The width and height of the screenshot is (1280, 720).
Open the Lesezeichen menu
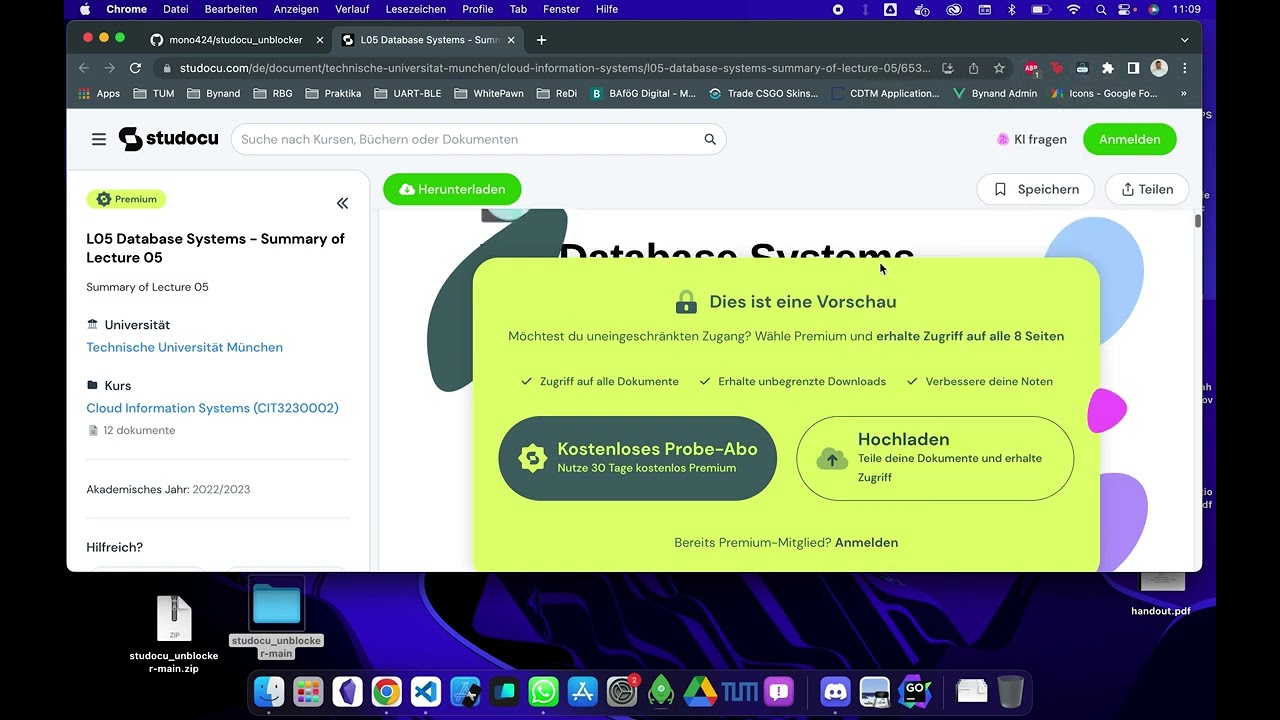click(415, 9)
